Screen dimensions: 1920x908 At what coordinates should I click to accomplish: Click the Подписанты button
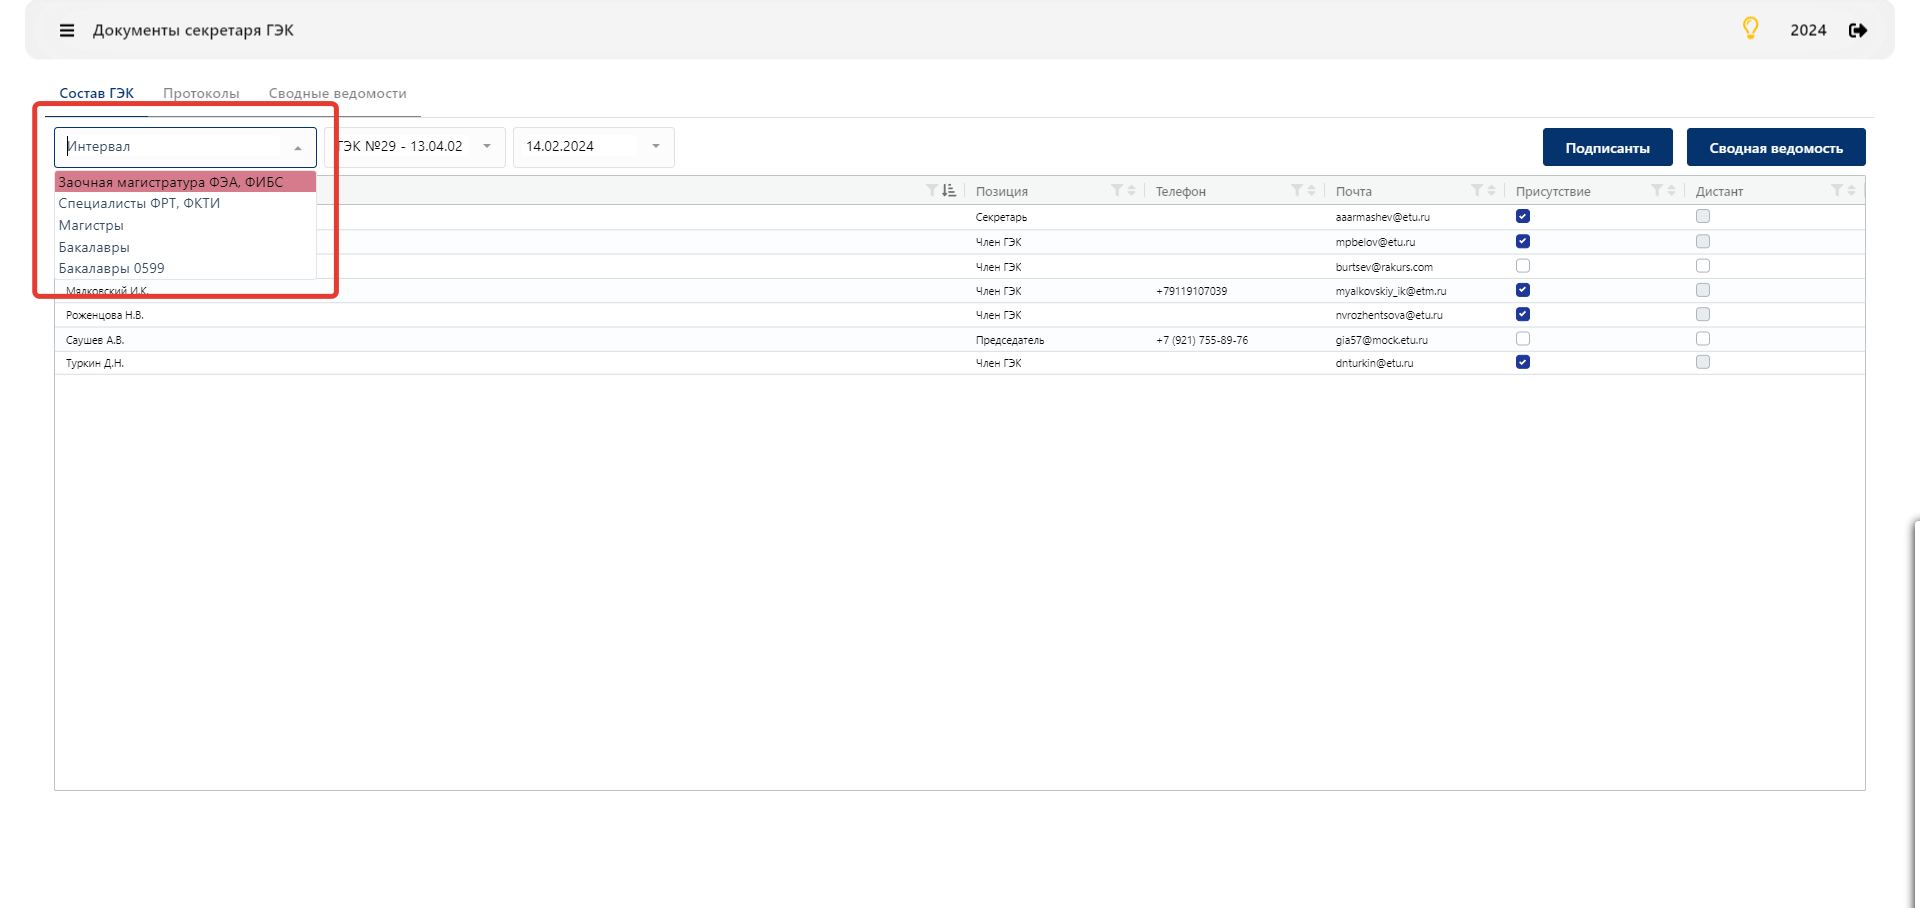(x=1607, y=147)
